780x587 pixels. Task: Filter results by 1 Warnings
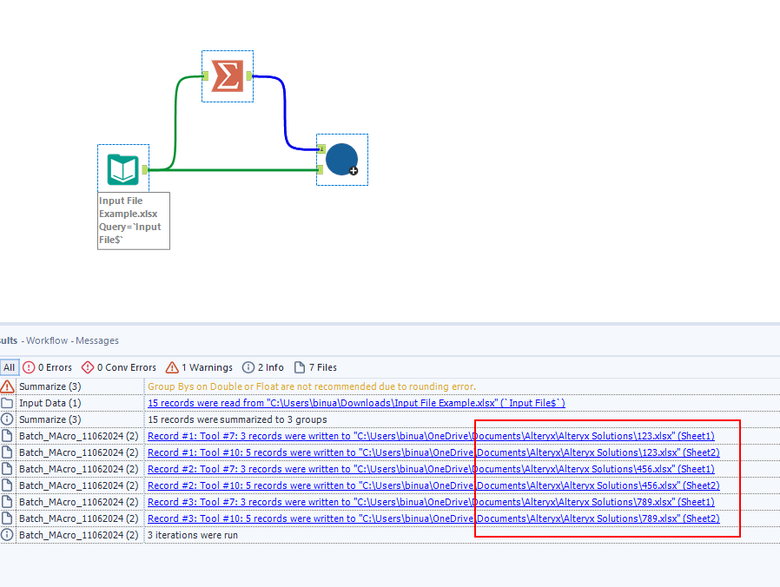click(x=199, y=368)
